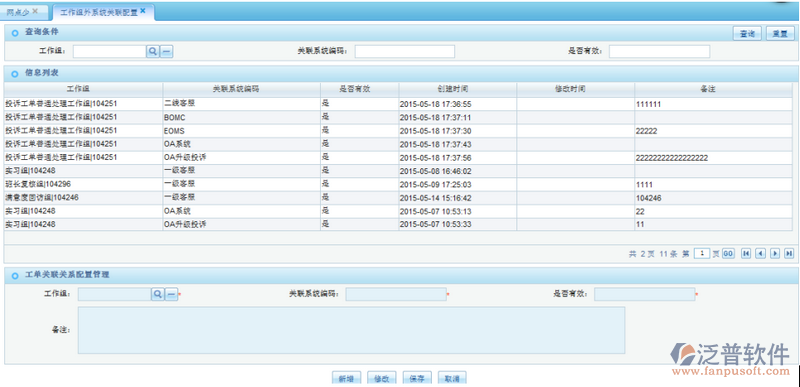
Task: Click the 重置 button
Action: (779, 34)
